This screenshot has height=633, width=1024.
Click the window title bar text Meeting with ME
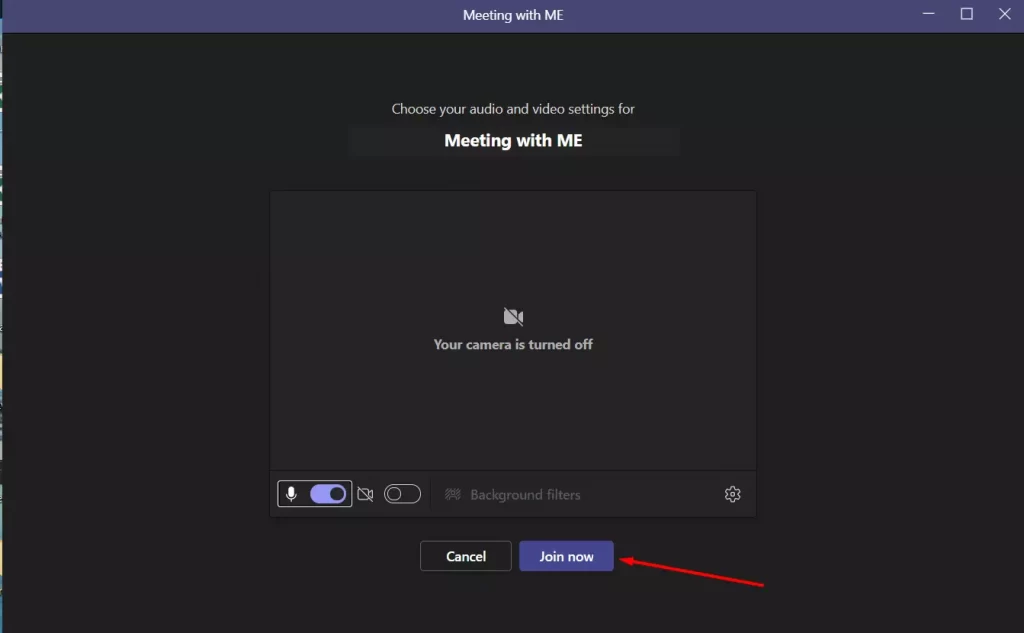tap(513, 15)
